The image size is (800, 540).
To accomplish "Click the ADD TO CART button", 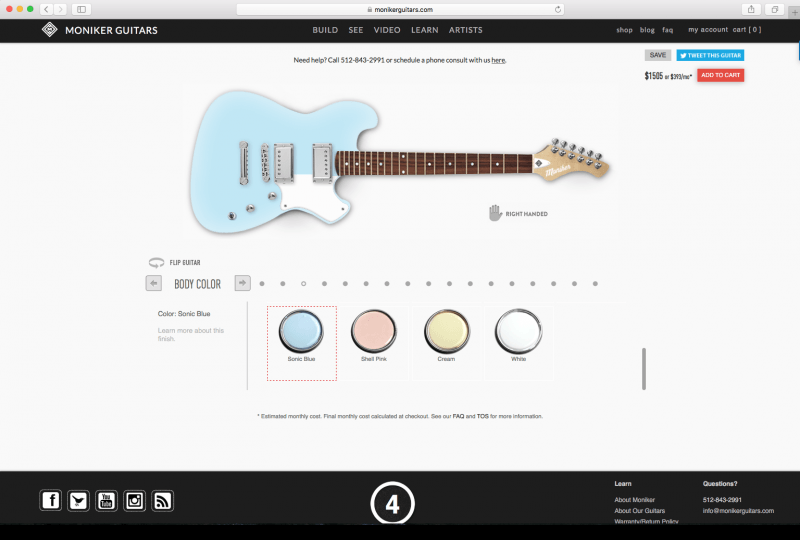I will tap(720, 75).
